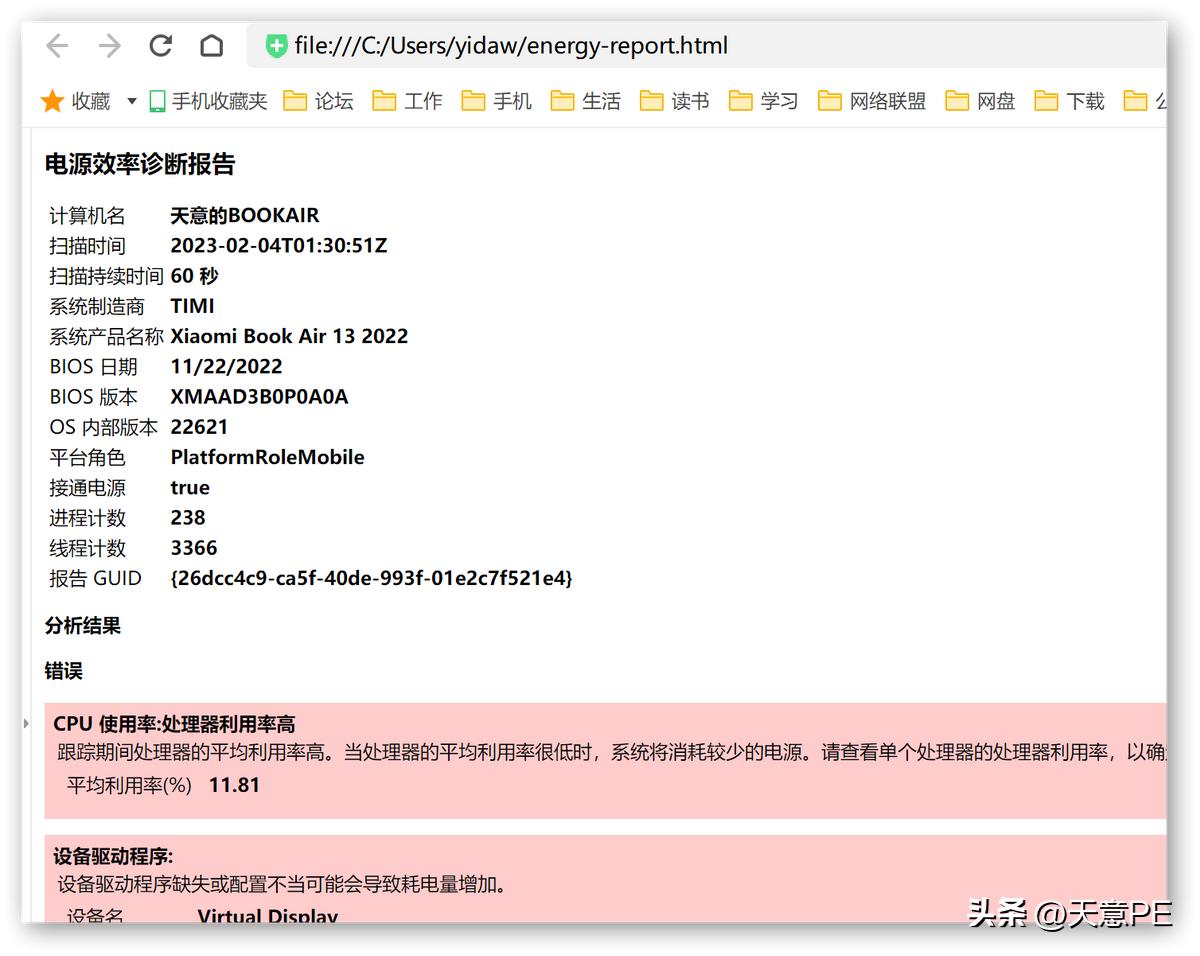Open the browser home page icon
Viewport: 1200px width, 956px height.
point(211,45)
